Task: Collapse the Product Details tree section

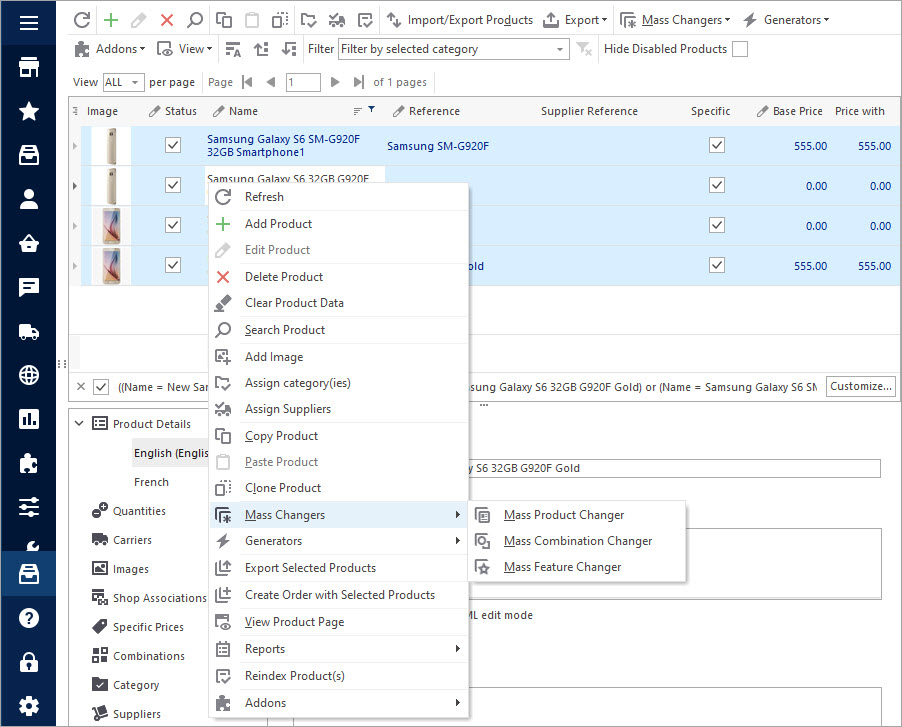Action: (79, 424)
